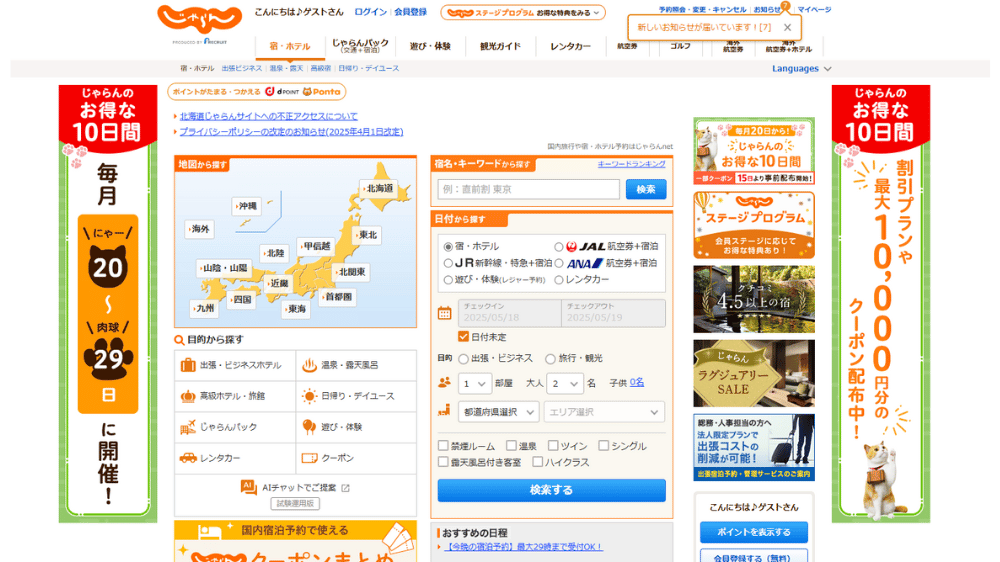The width and height of the screenshot is (1000, 562).
Task: Check the ツイン checkbox
Action: (x=553, y=445)
